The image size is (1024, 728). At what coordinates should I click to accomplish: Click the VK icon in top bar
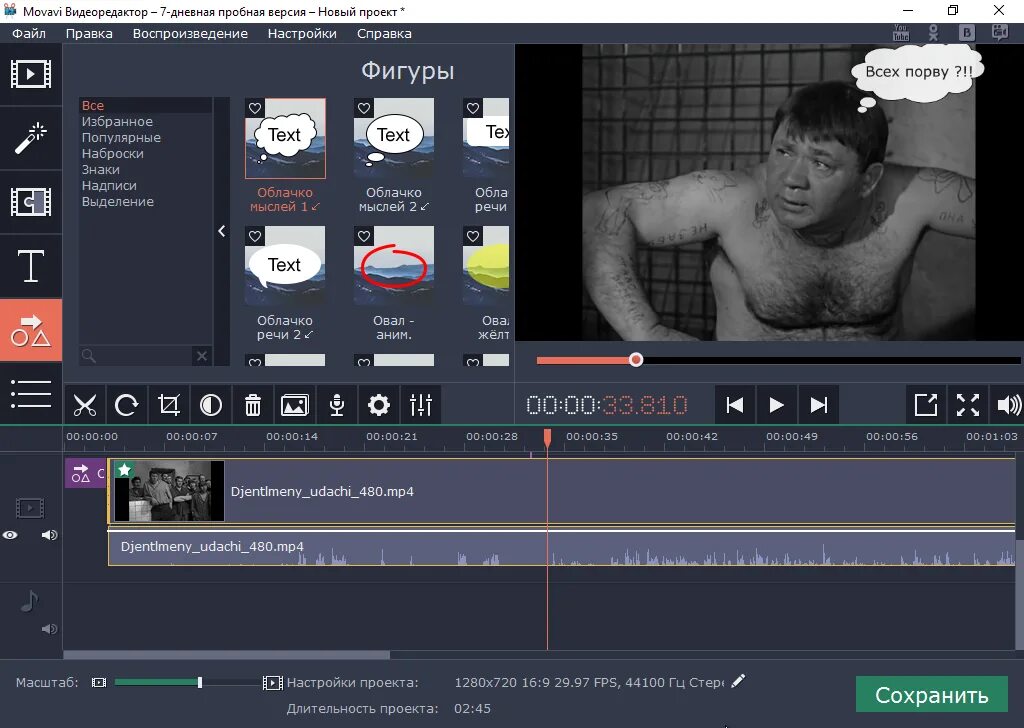click(967, 33)
